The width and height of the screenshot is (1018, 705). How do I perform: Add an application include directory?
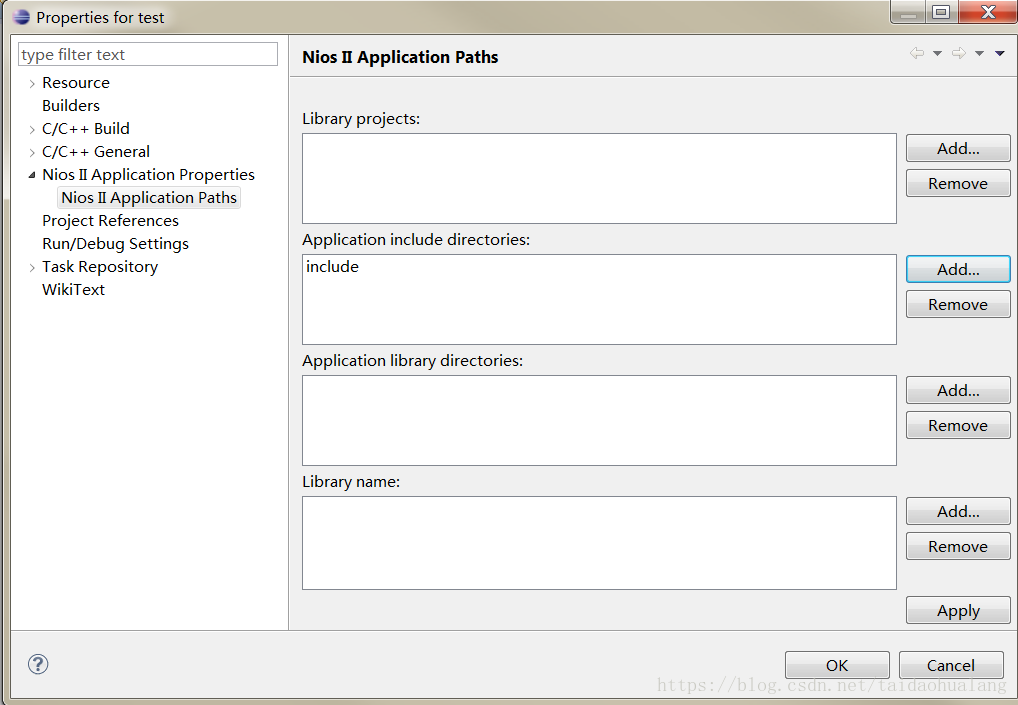(958, 269)
